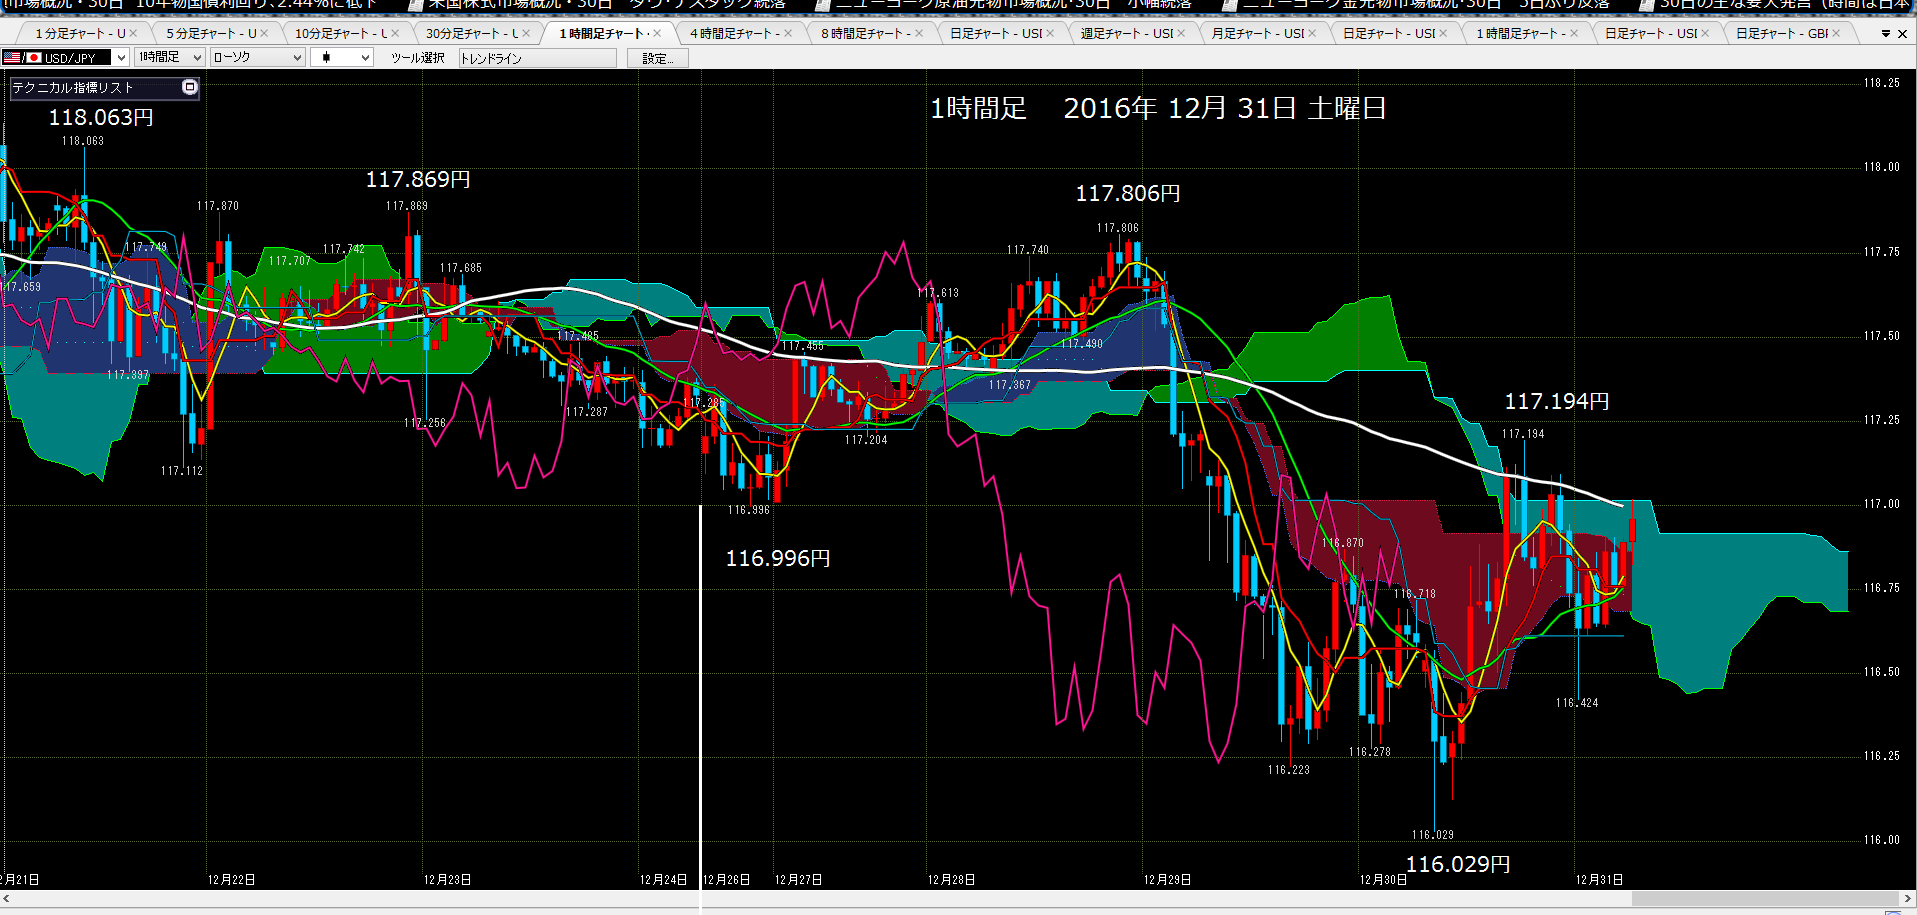Screen dimensions: 1917x915
Task: Expand the 1時間足 timeframe dropdown
Action: coord(169,58)
